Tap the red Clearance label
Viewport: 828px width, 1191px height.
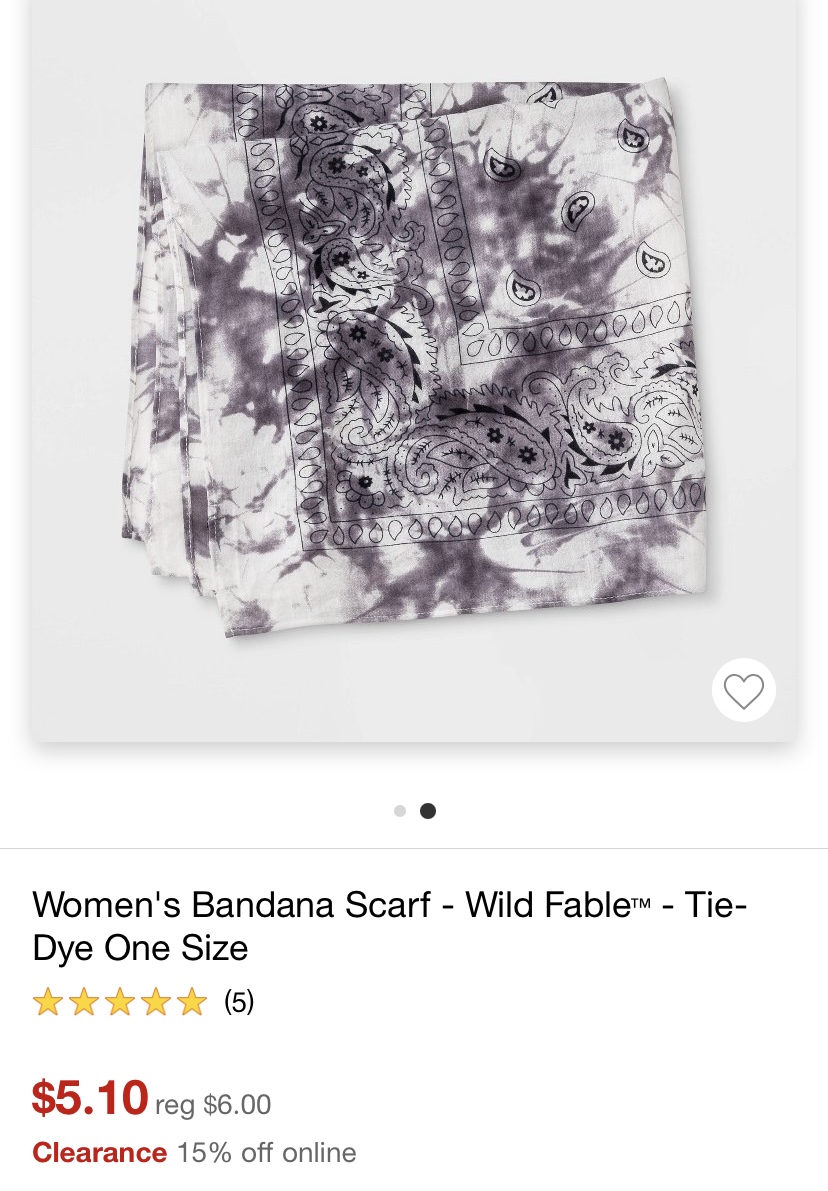point(100,1152)
